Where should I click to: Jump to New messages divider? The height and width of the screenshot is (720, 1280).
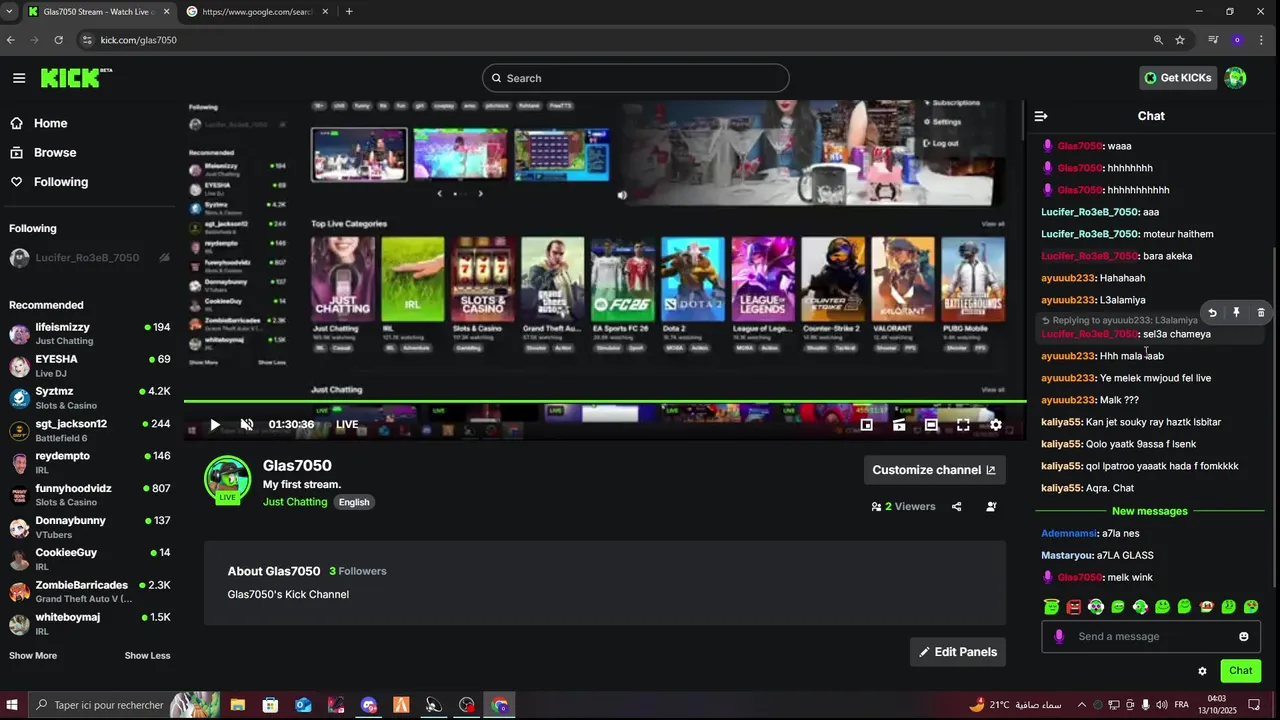click(1150, 511)
